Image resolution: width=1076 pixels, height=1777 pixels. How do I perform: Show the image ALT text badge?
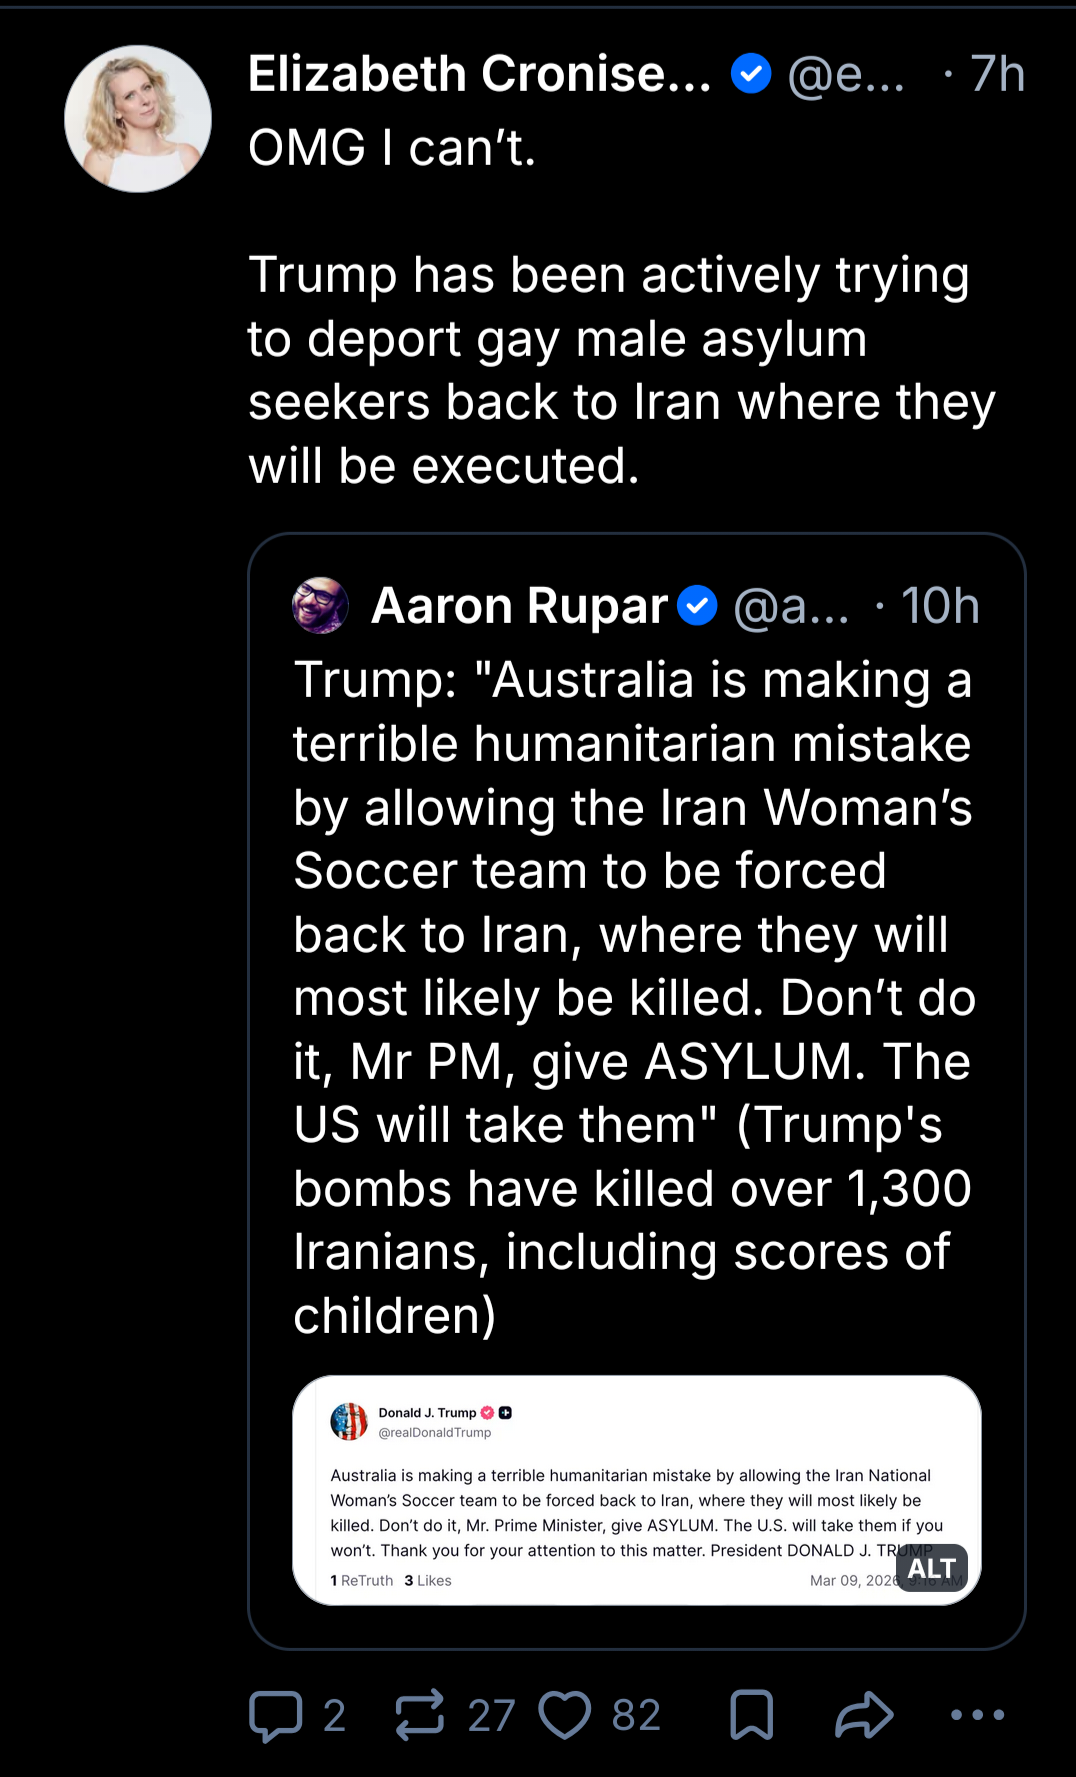932,1568
